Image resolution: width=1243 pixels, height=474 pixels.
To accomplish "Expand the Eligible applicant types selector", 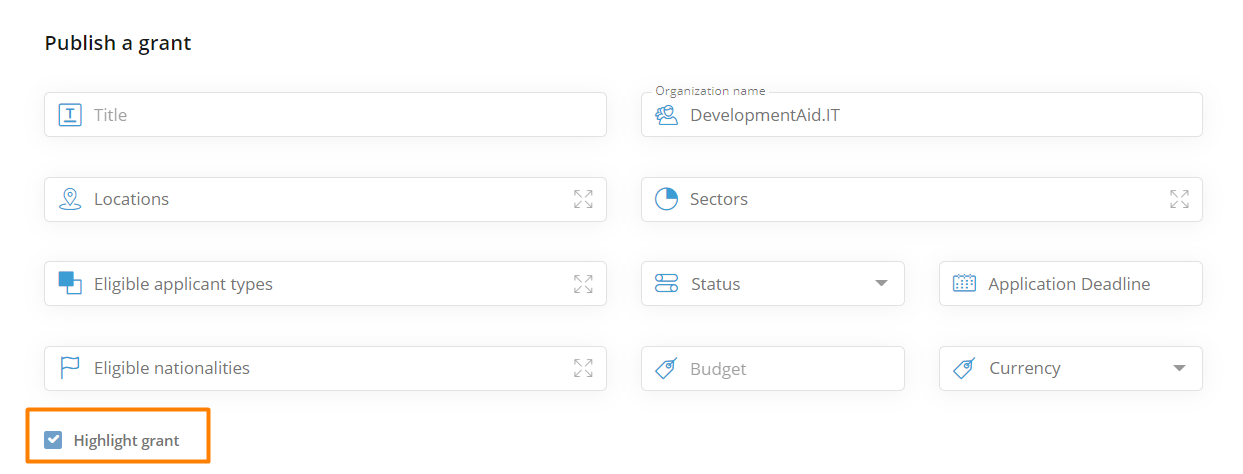I will click(x=583, y=283).
